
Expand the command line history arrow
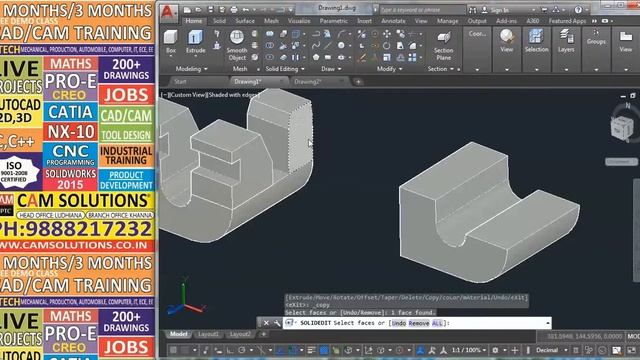pos(548,323)
